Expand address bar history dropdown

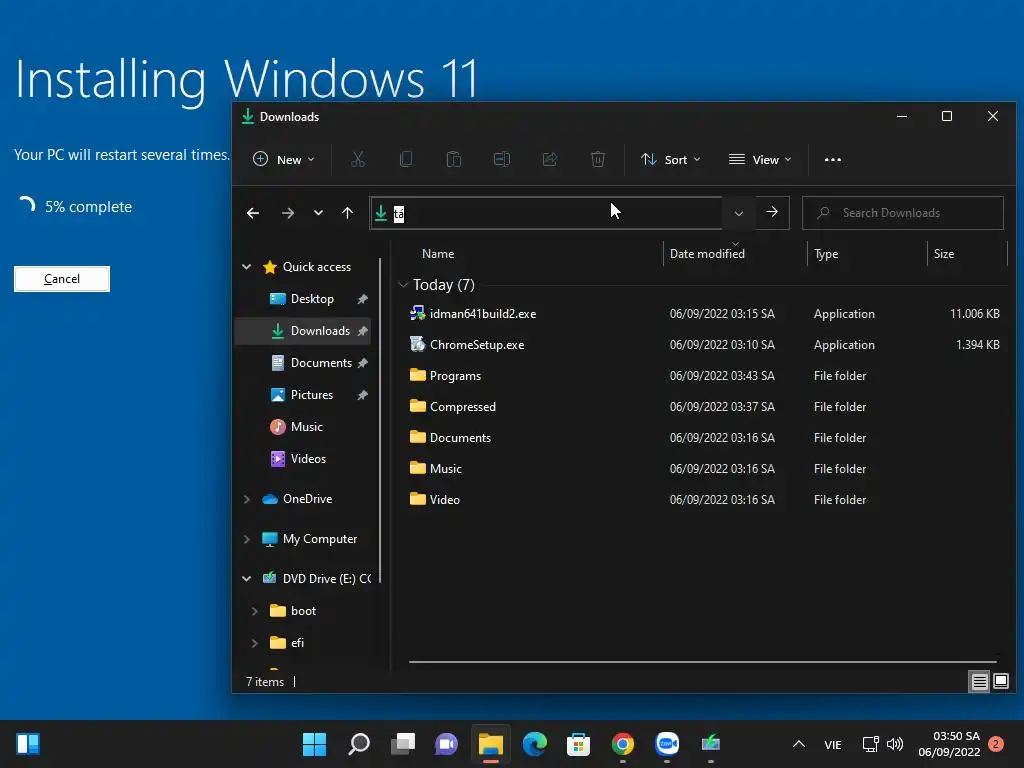(x=739, y=213)
